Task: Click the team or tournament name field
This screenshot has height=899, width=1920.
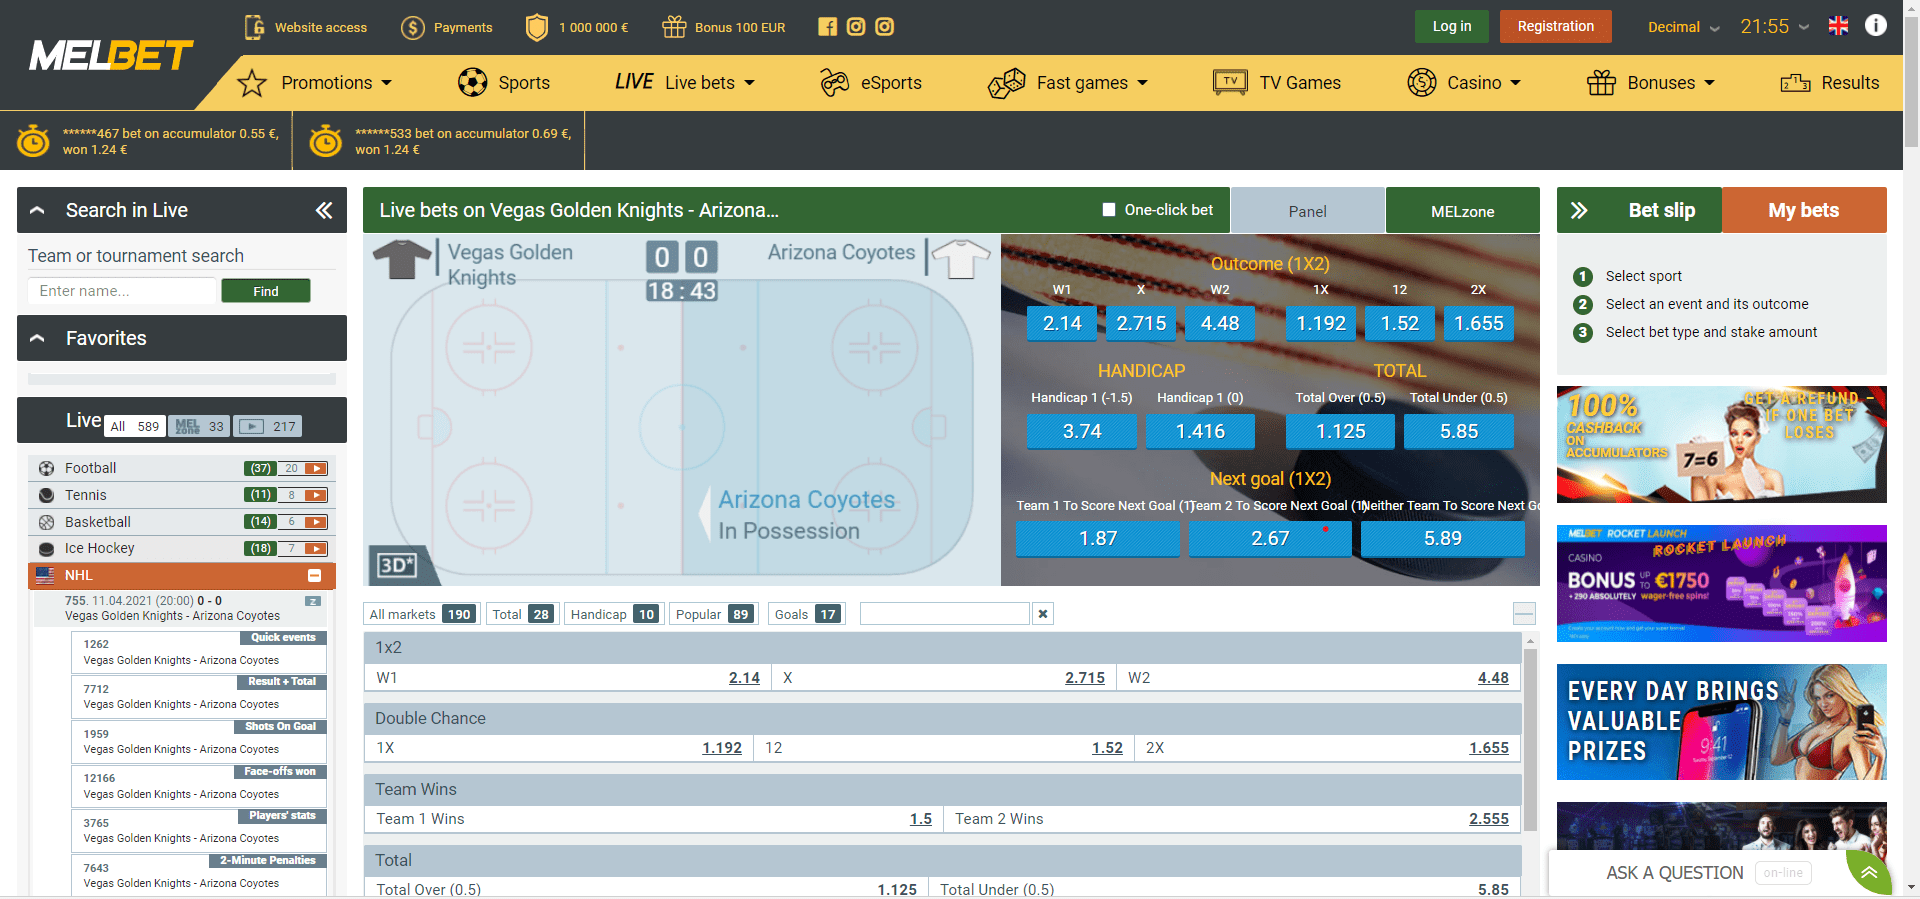Action: tap(122, 291)
